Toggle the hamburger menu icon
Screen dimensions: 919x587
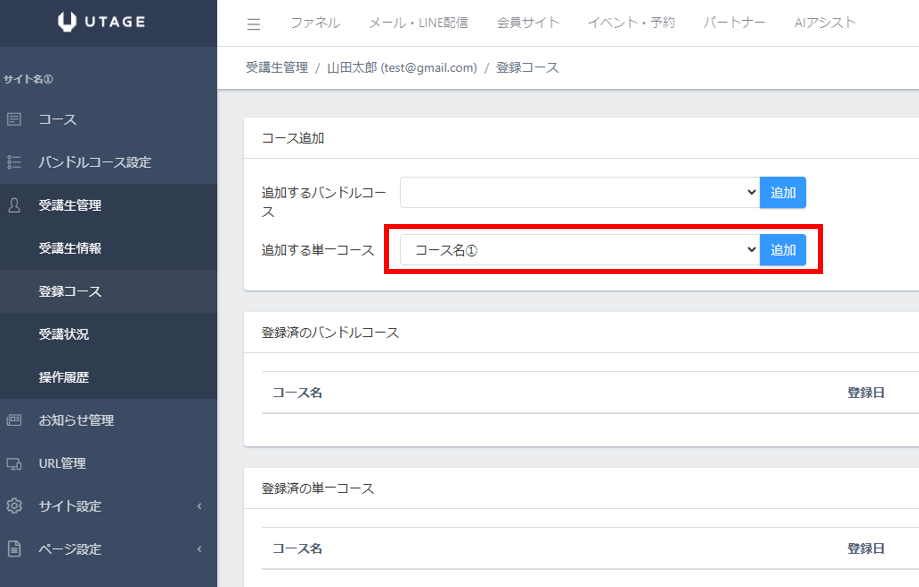[x=253, y=23]
